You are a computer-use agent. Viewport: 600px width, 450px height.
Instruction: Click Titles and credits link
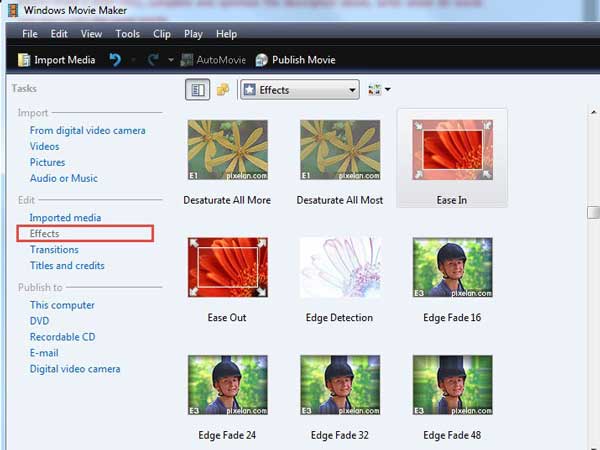click(67, 266)
